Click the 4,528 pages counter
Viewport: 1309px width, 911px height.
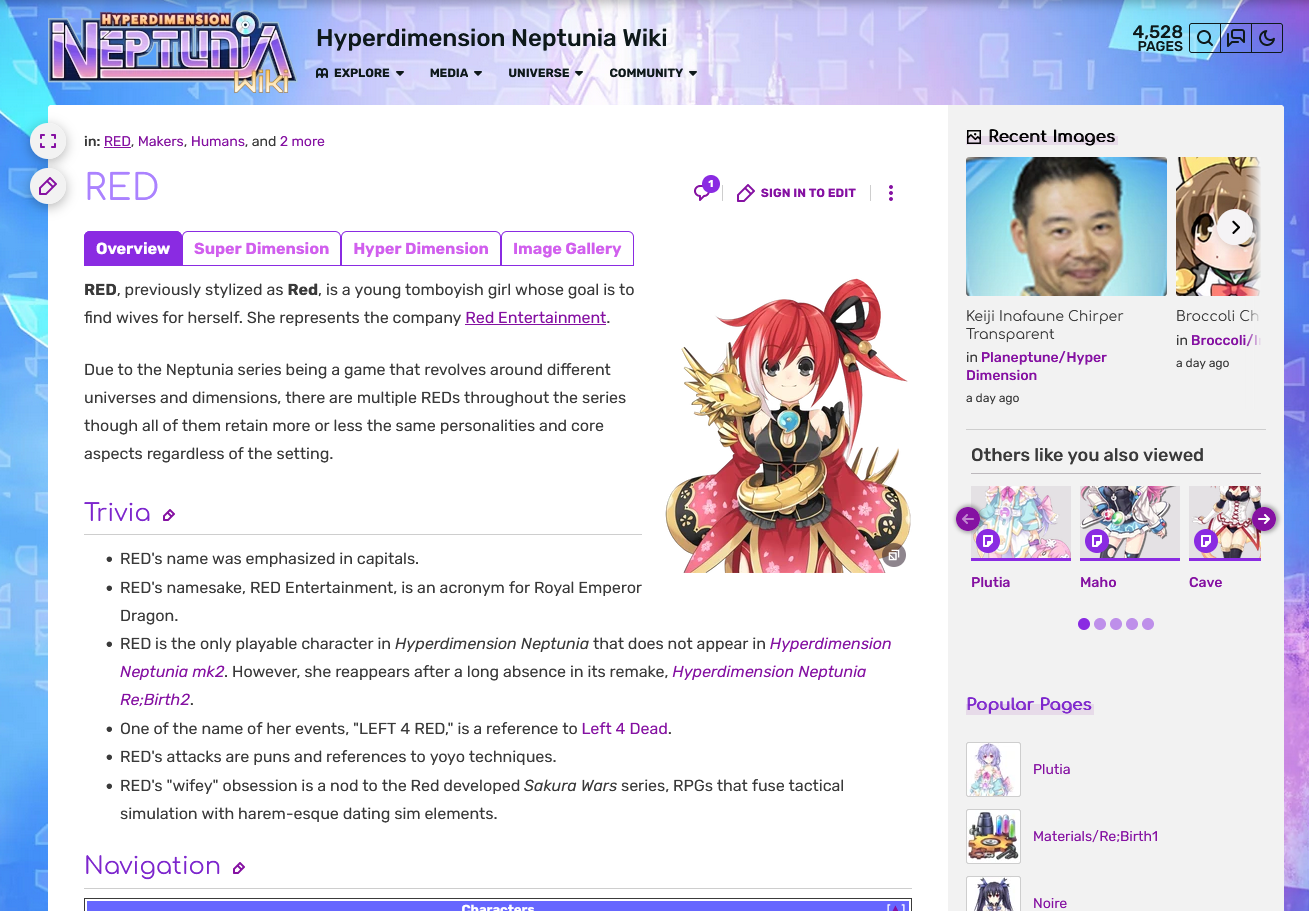point(1157,38)
